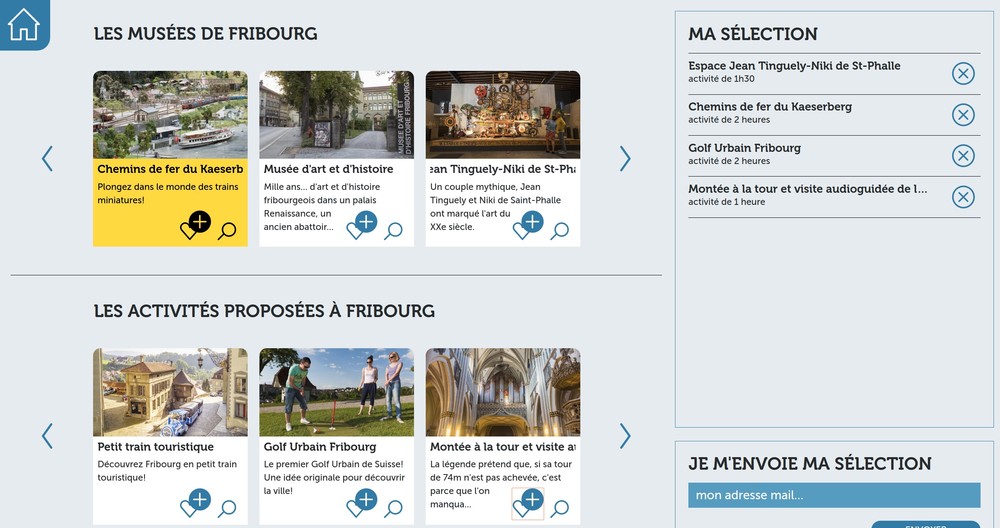The image size is (1000, 528).
Task: Remove Montée à la tour from selection list
Action: point(963,197)
